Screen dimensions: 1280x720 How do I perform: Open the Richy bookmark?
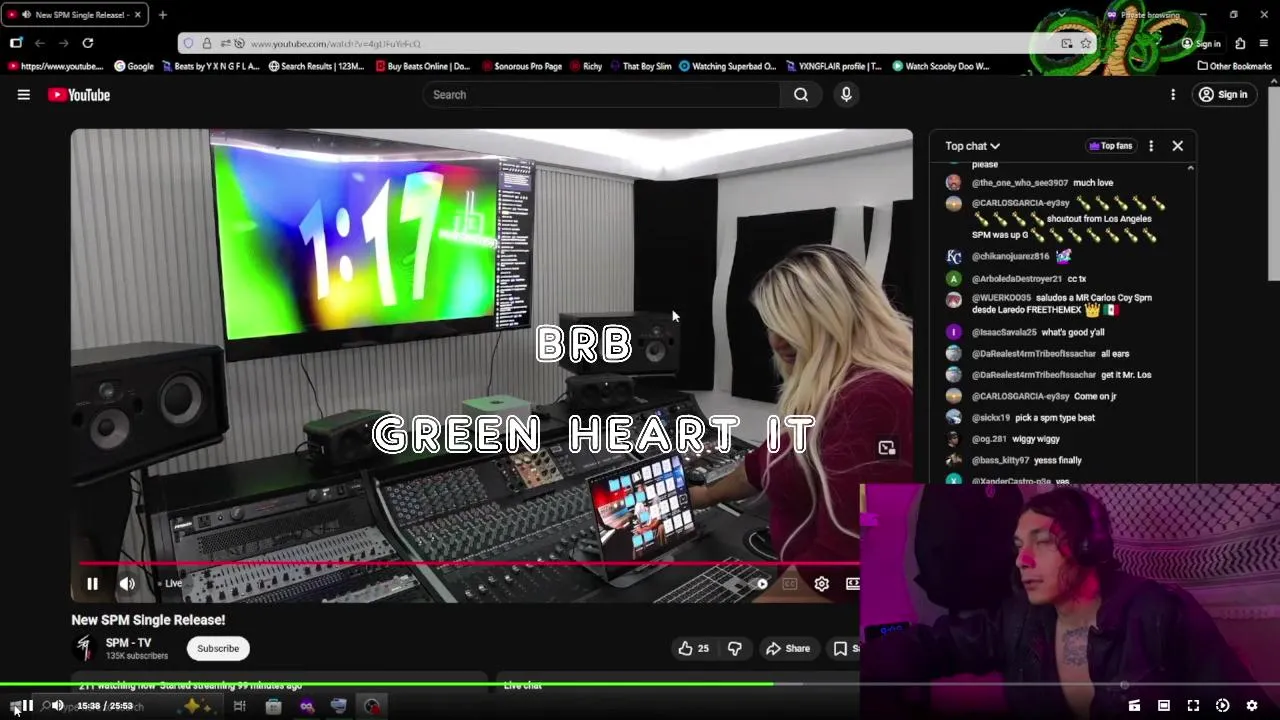pyautogui.click(x=586, y=66)
